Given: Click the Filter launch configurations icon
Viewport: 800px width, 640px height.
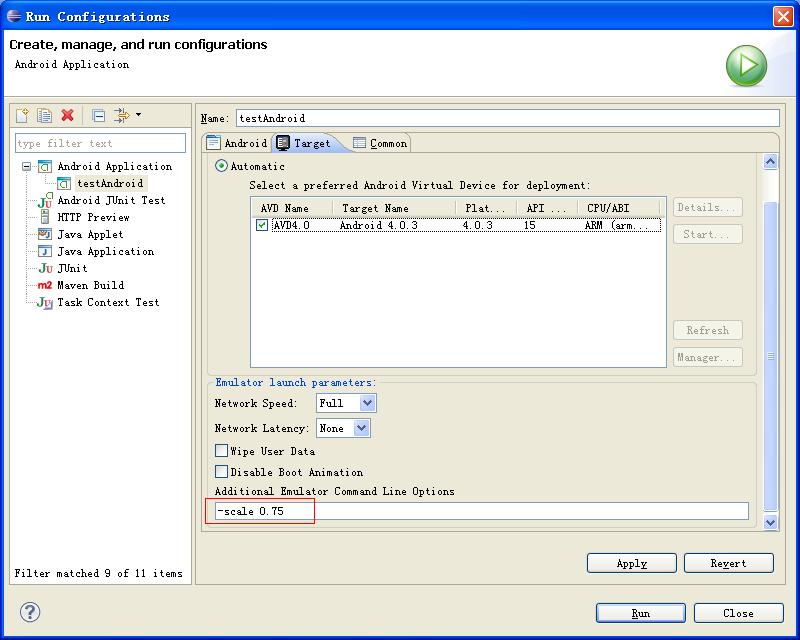Looking at the screenshot, I should [x=121, y=115].
